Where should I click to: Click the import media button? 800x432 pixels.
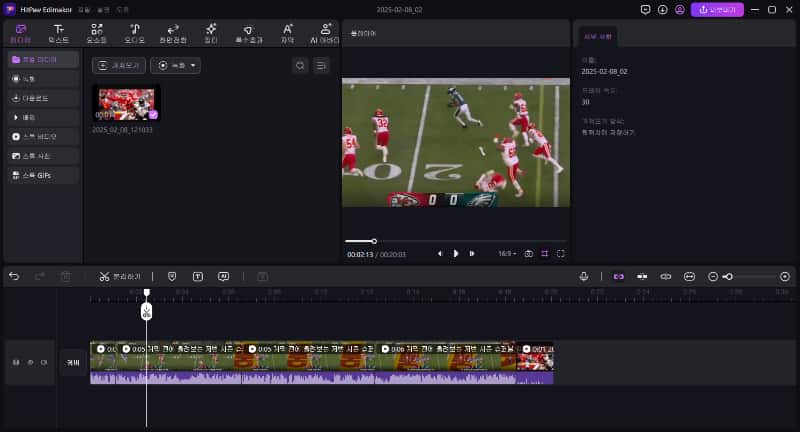point(119,65)
